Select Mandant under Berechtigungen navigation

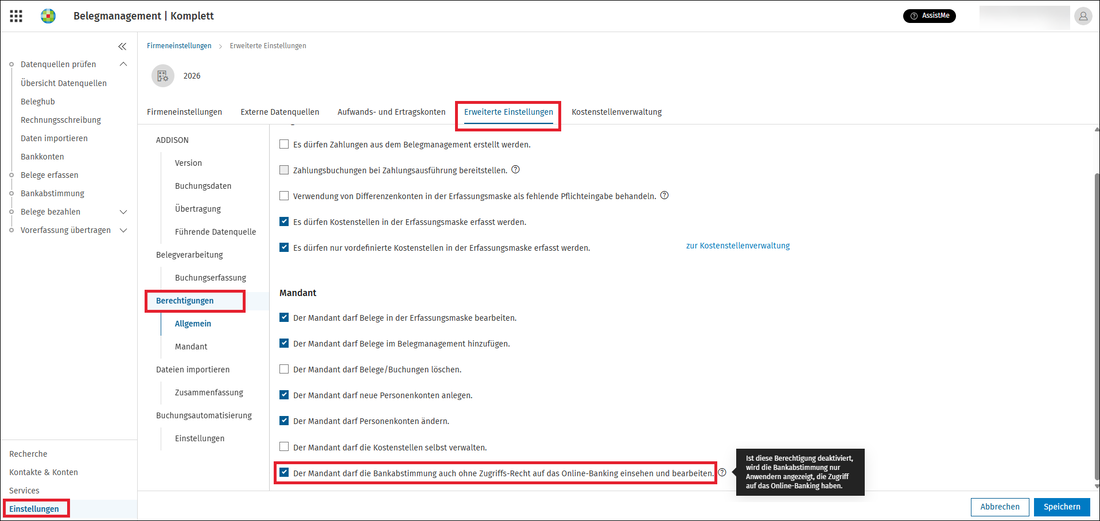point(191,346)
